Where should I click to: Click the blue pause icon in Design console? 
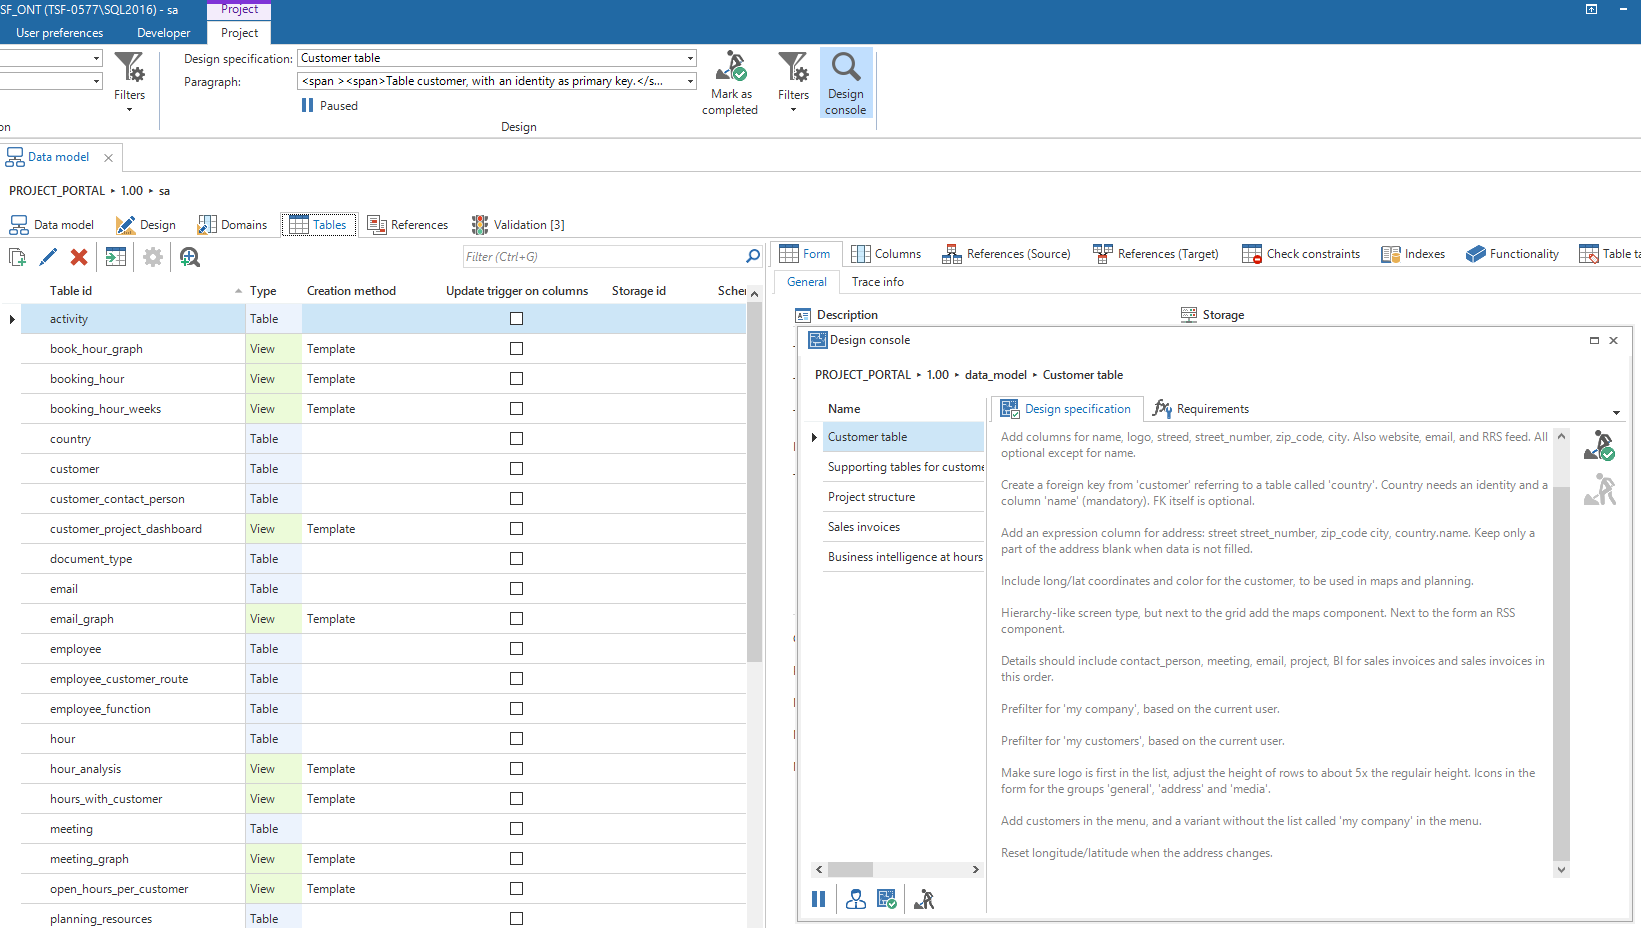819,899
